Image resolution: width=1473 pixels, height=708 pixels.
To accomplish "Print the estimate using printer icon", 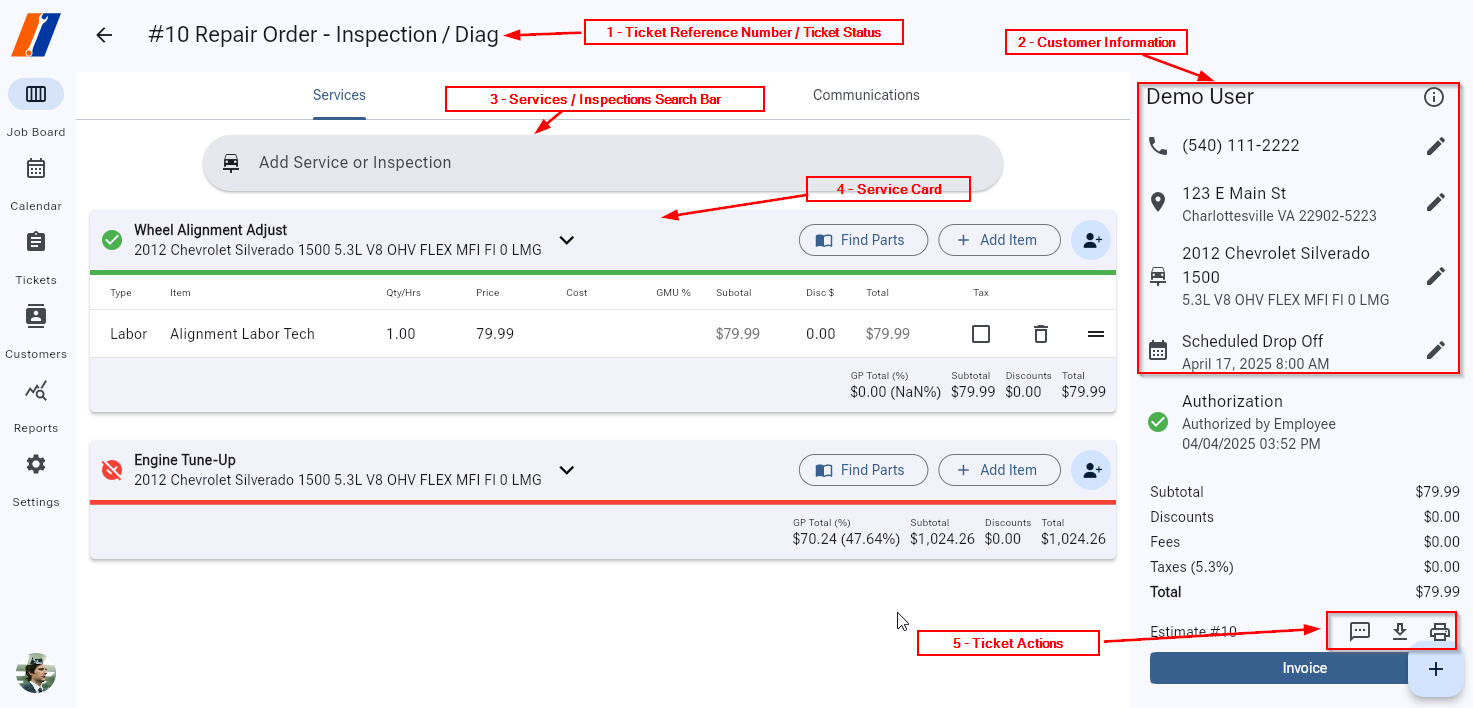I will (1439, 631).
